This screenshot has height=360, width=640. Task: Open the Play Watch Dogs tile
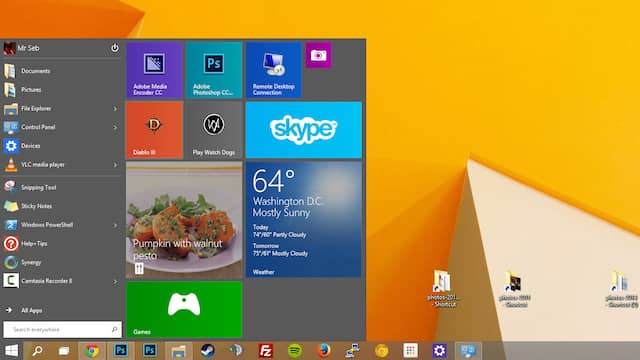[214, 130]
